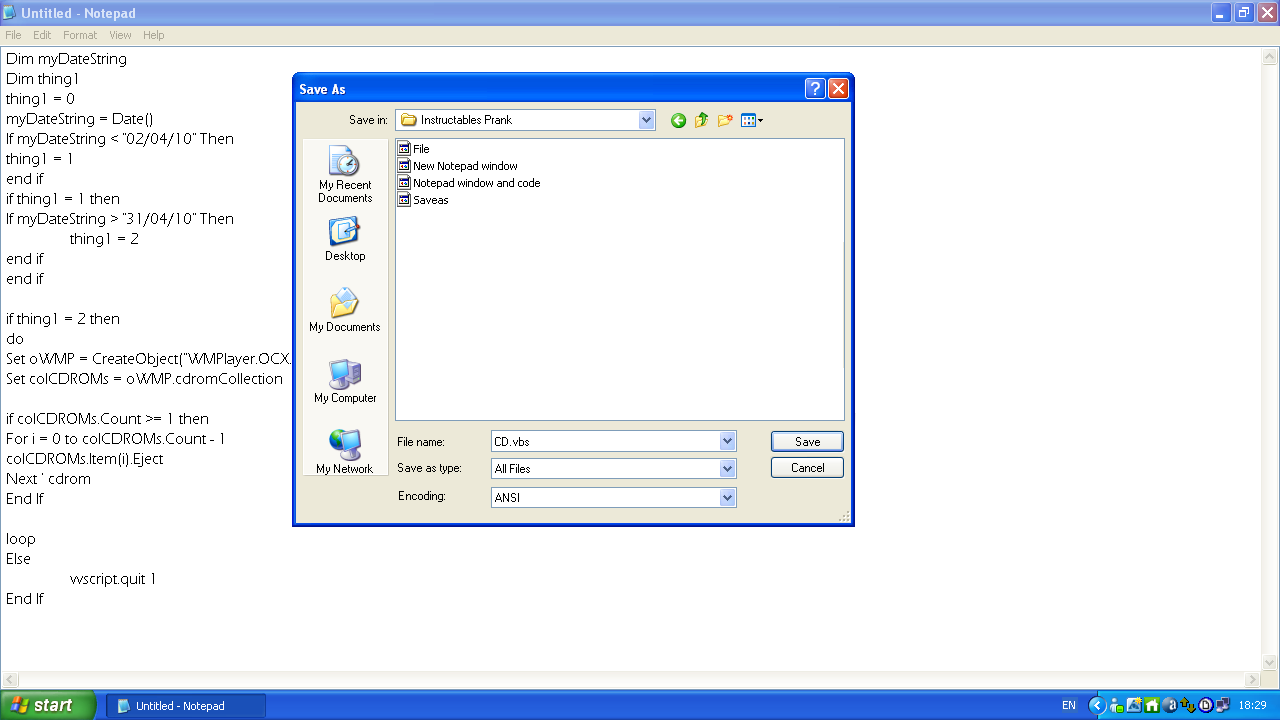Cancel the Save As dialog
This screenshot has height=720, width=1280.
coord(806,467)
